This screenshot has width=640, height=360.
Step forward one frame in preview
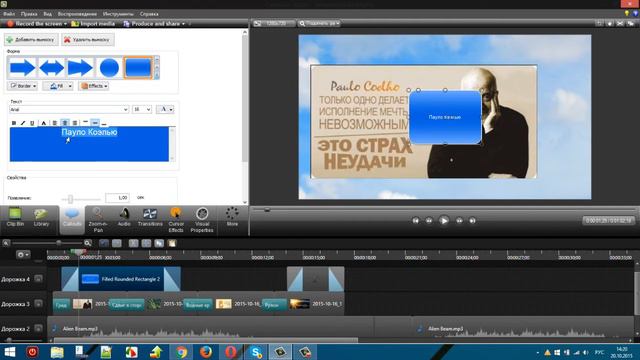click(x=459, y=220)
